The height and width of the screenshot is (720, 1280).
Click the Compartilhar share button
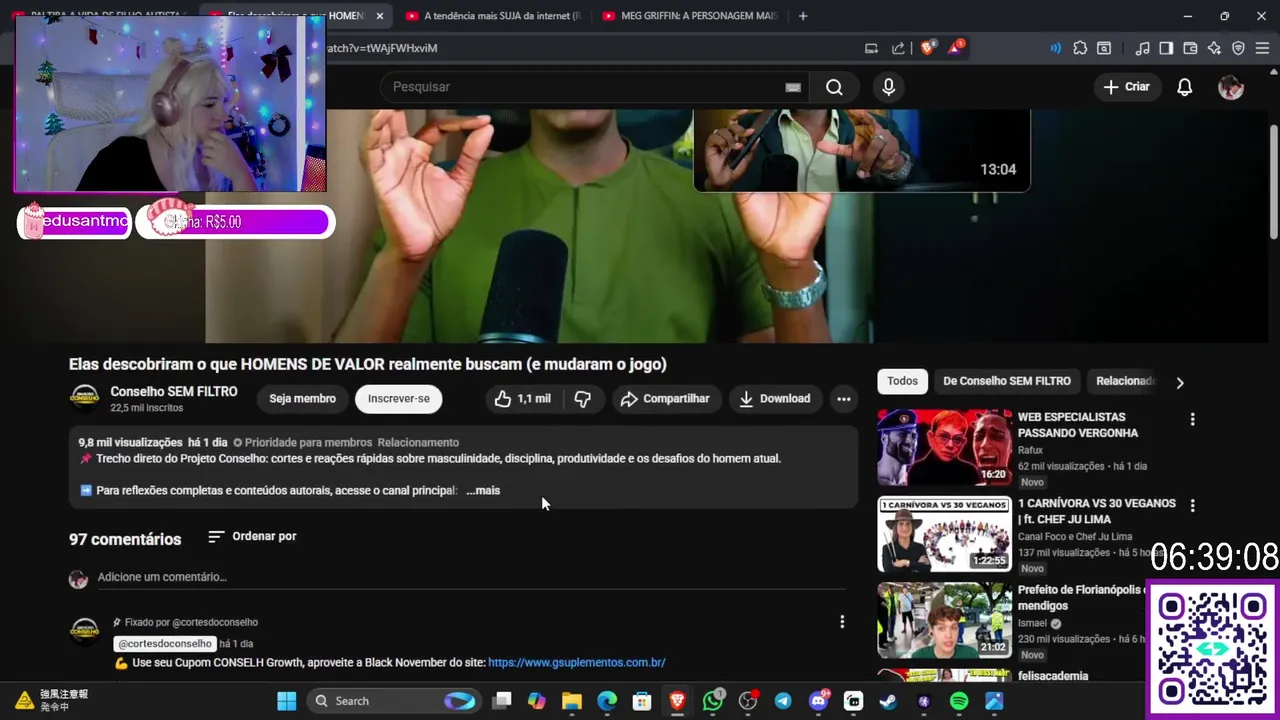(x=665, y=399)
